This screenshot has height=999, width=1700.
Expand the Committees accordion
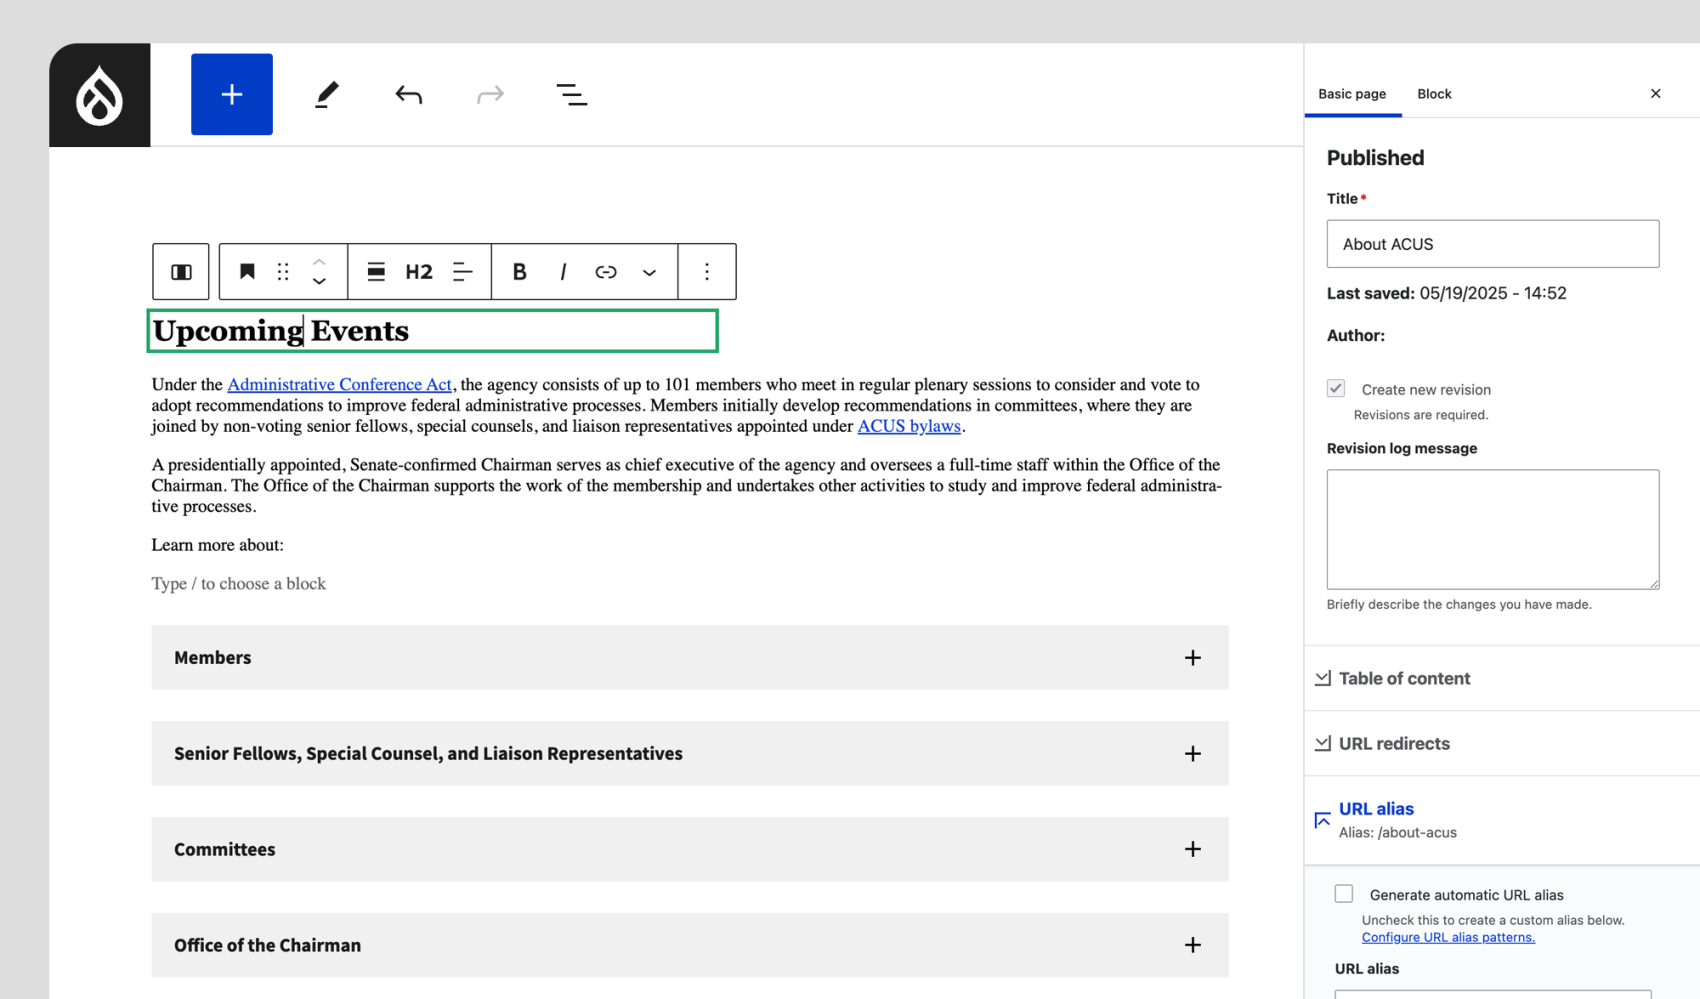click(689, 850)
